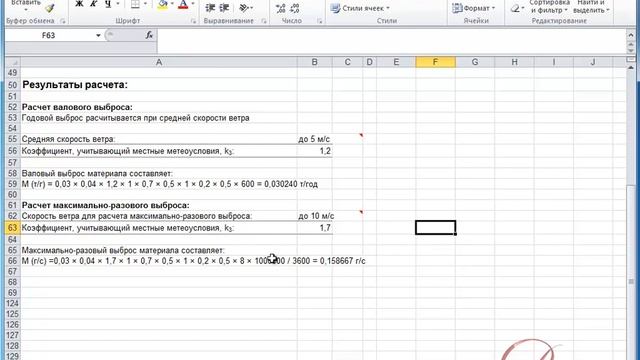Apply the red font color
The width and height of the screenshot is (640, 360).
tap(183, 4)
